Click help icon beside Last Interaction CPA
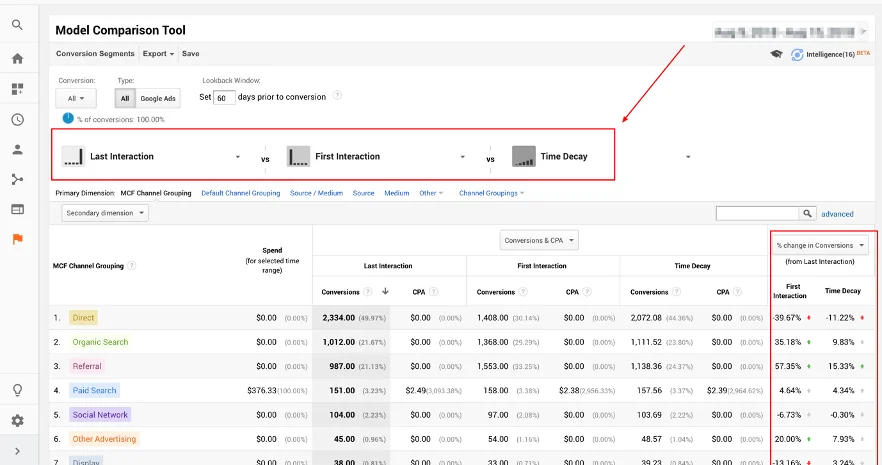The image size is (882, 465). [x=434, y=292]
